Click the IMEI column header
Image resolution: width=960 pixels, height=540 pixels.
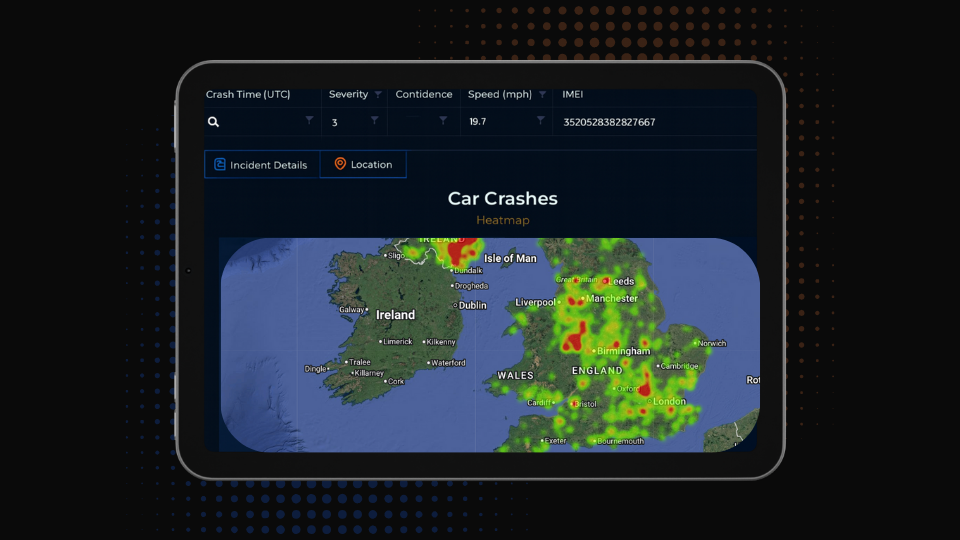[x=572, y=95]
